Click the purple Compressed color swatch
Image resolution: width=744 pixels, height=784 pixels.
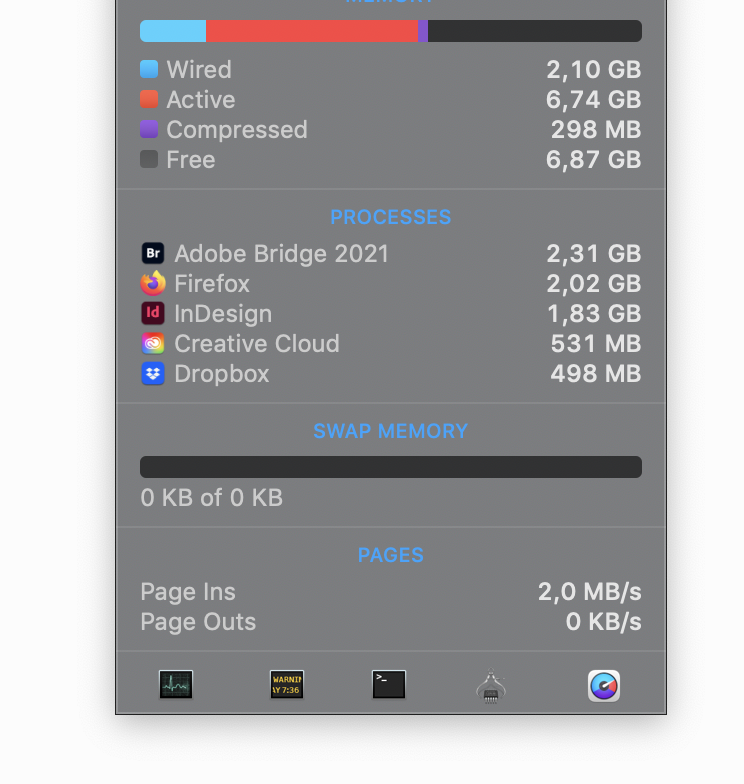[149, 129]
